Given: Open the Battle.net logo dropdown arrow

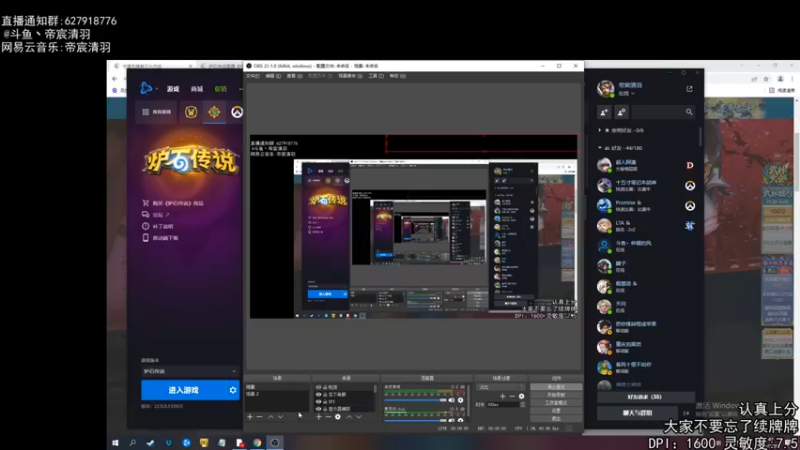Looking at the screenshot, I should coord(157,89).
